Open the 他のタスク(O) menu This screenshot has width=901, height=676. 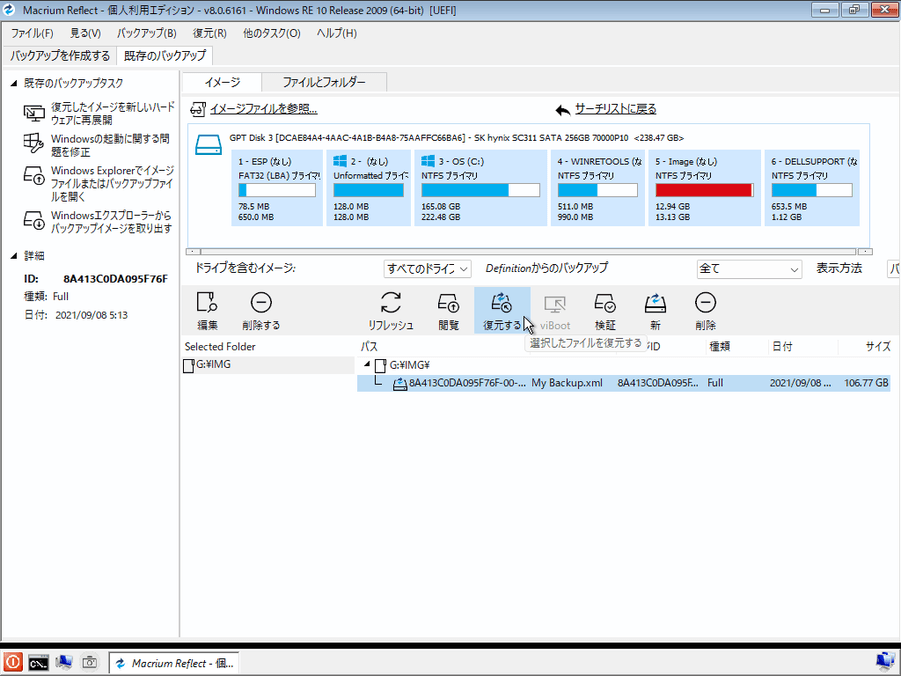[x=272, y=33]
